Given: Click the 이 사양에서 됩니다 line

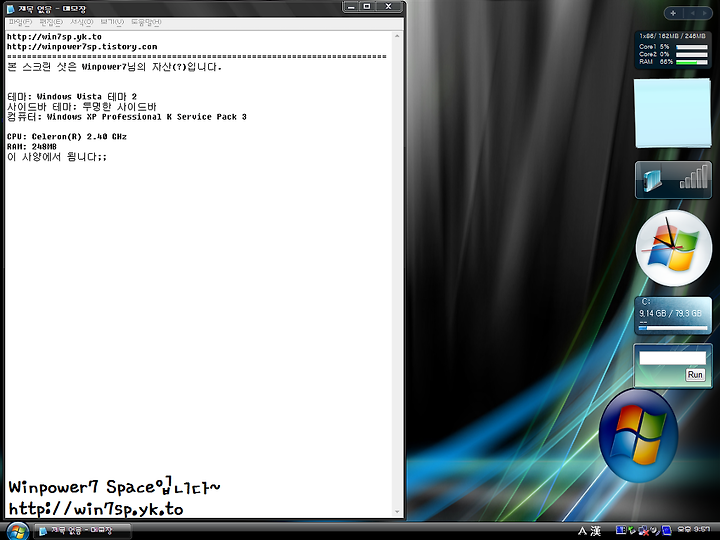Looking at the screenshot, I should 57,157.
